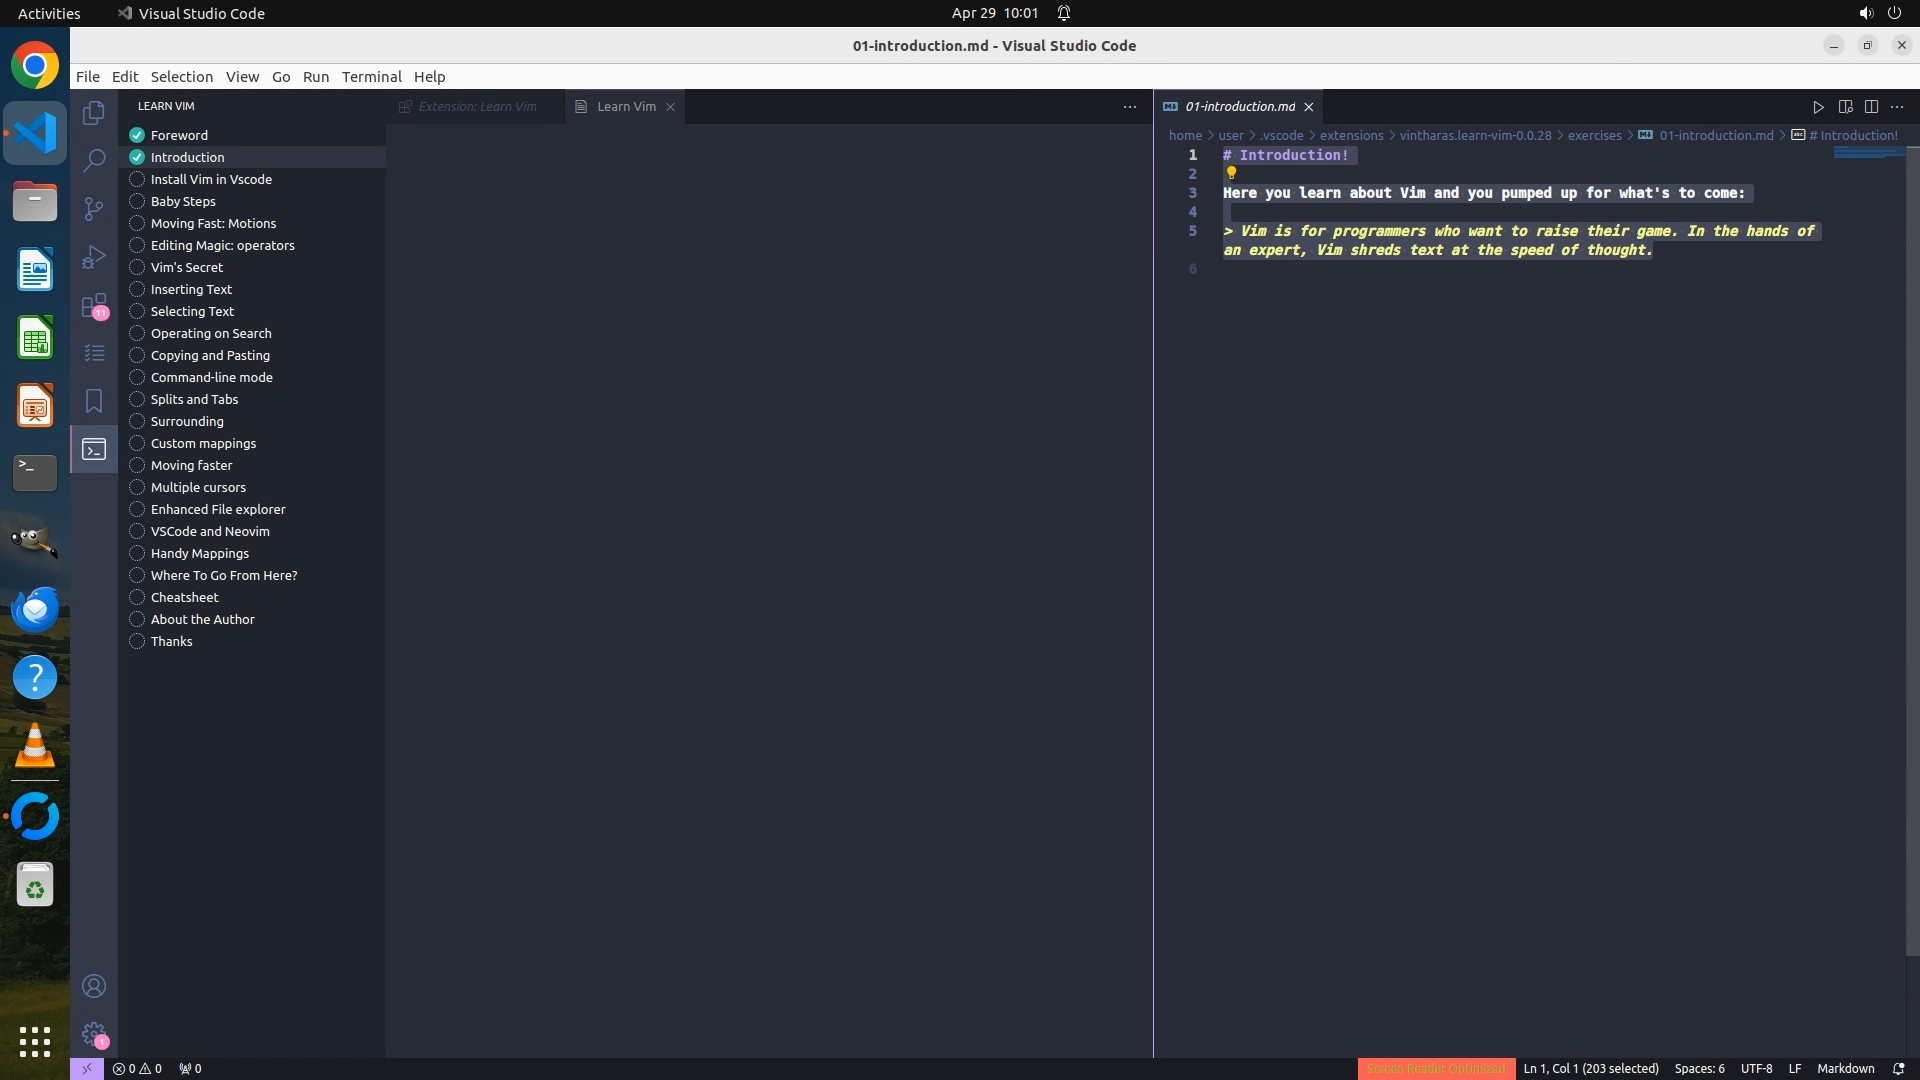Click the Accounts icon in activity bar
Image resolution: width=1920 pixels, height=1080 pixels.
[x=94, y=986]
